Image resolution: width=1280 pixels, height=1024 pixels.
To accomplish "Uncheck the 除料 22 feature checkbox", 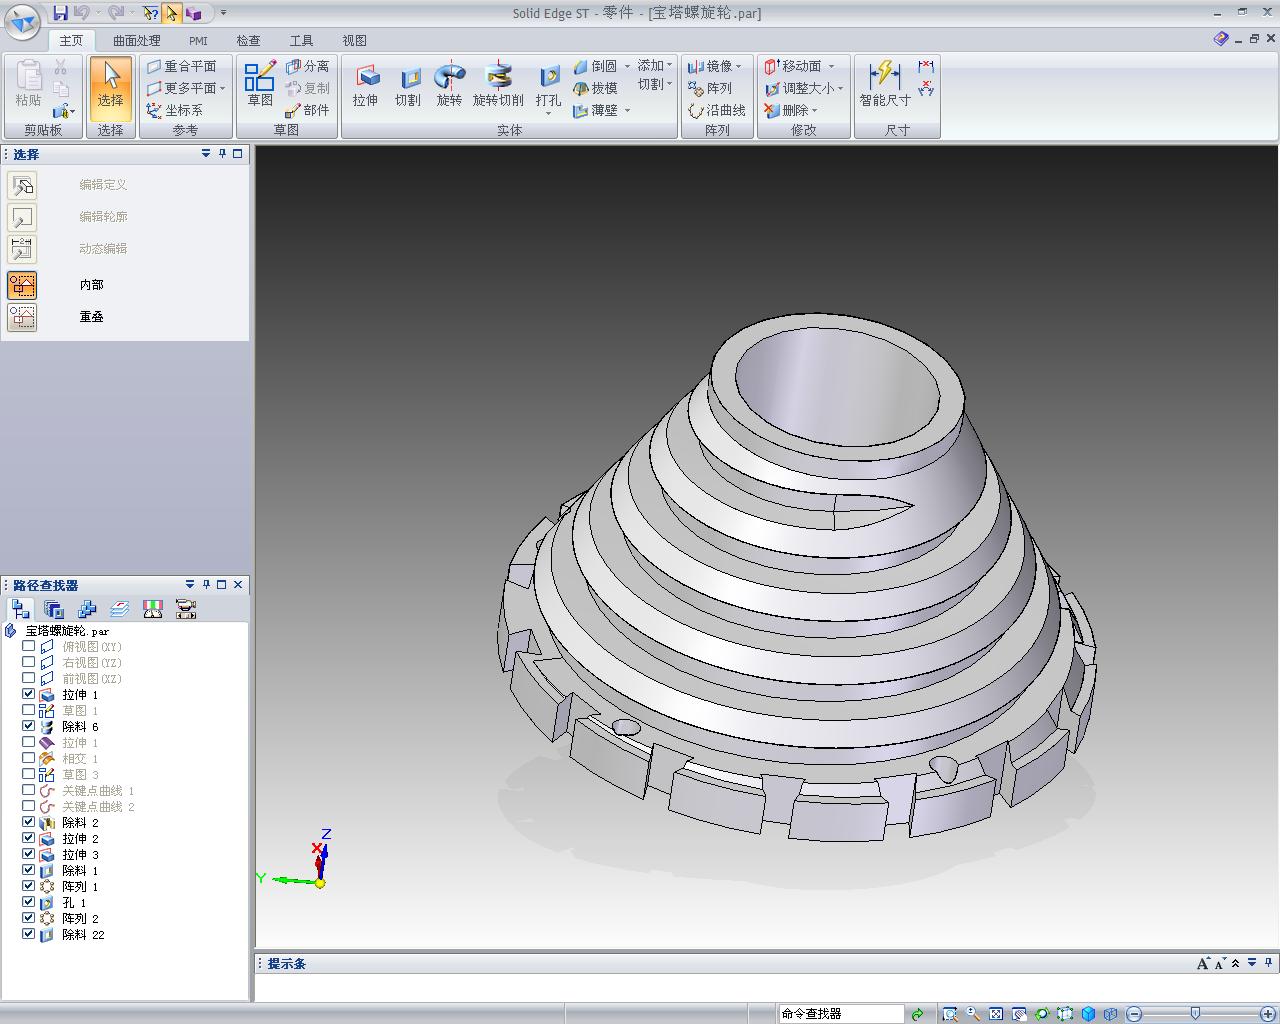I will (x=28, y=934).
